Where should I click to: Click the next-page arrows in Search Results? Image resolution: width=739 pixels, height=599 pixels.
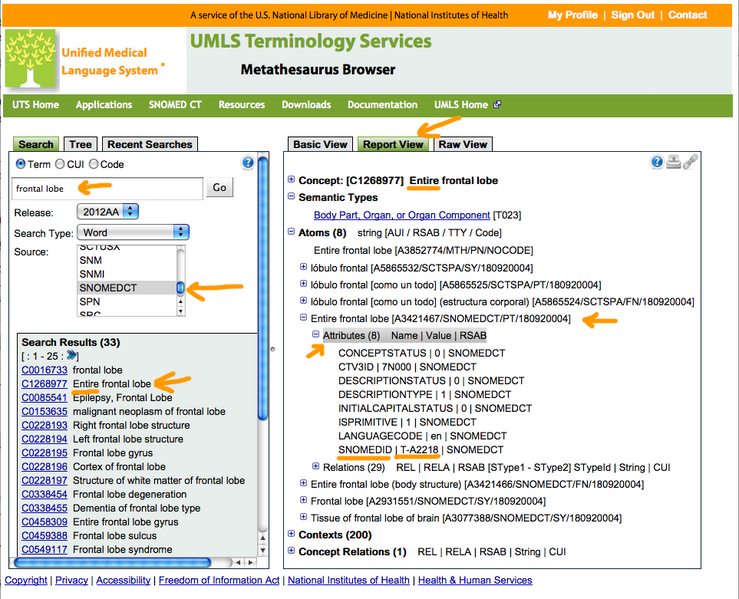(x=71, y=356)
